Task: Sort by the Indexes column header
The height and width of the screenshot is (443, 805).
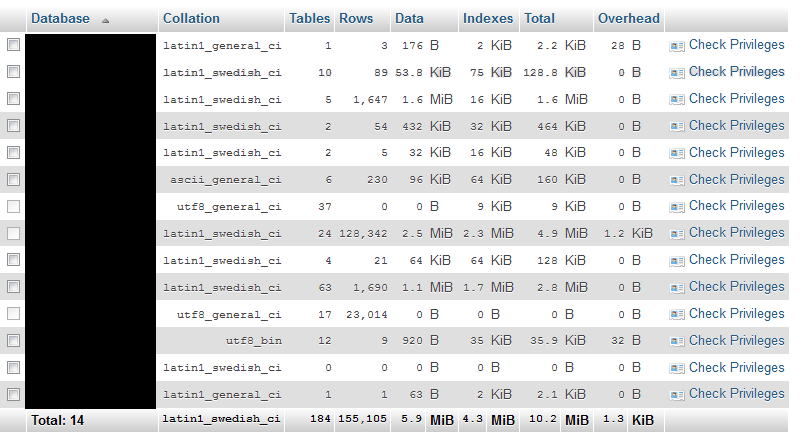Action: (488, 18)
